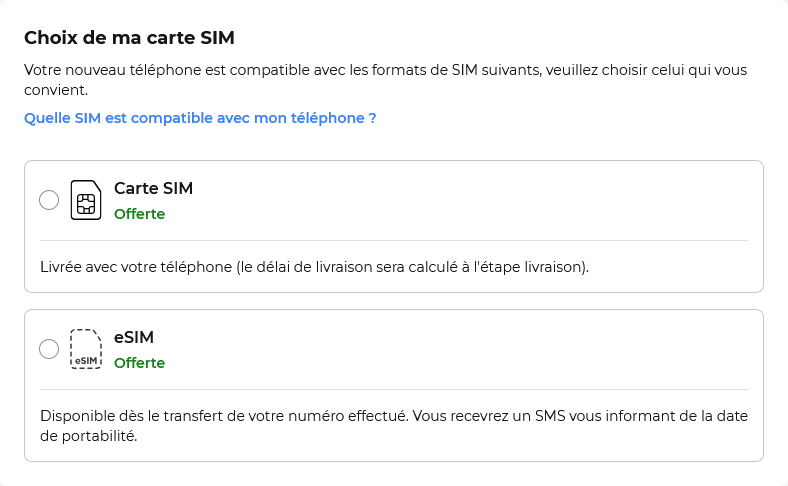
Task: Click the physical SIM card chip icon
Action: (86, 200)
